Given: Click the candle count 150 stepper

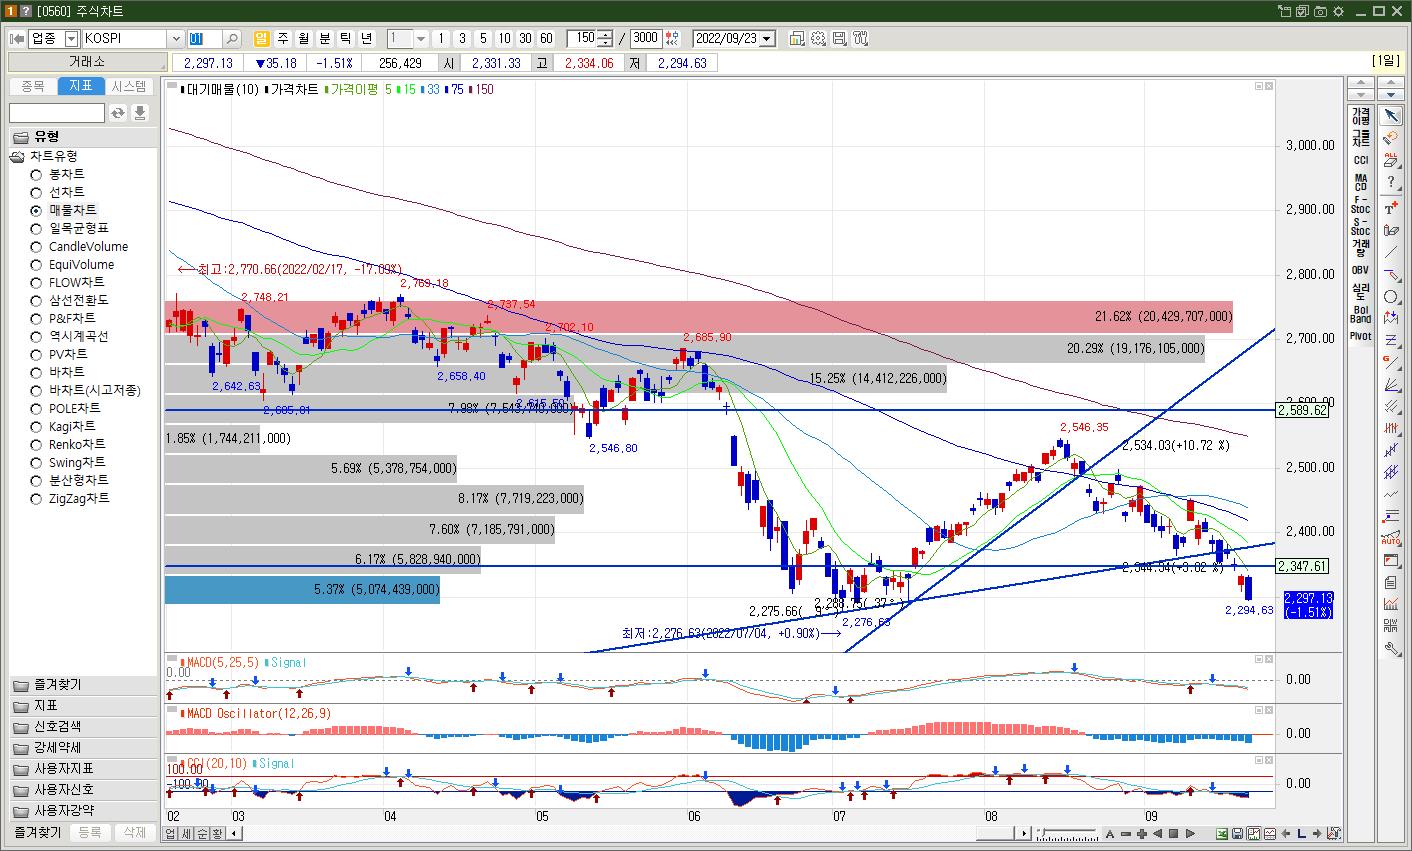Looking at the screenshot, I should tap(605, 38).
